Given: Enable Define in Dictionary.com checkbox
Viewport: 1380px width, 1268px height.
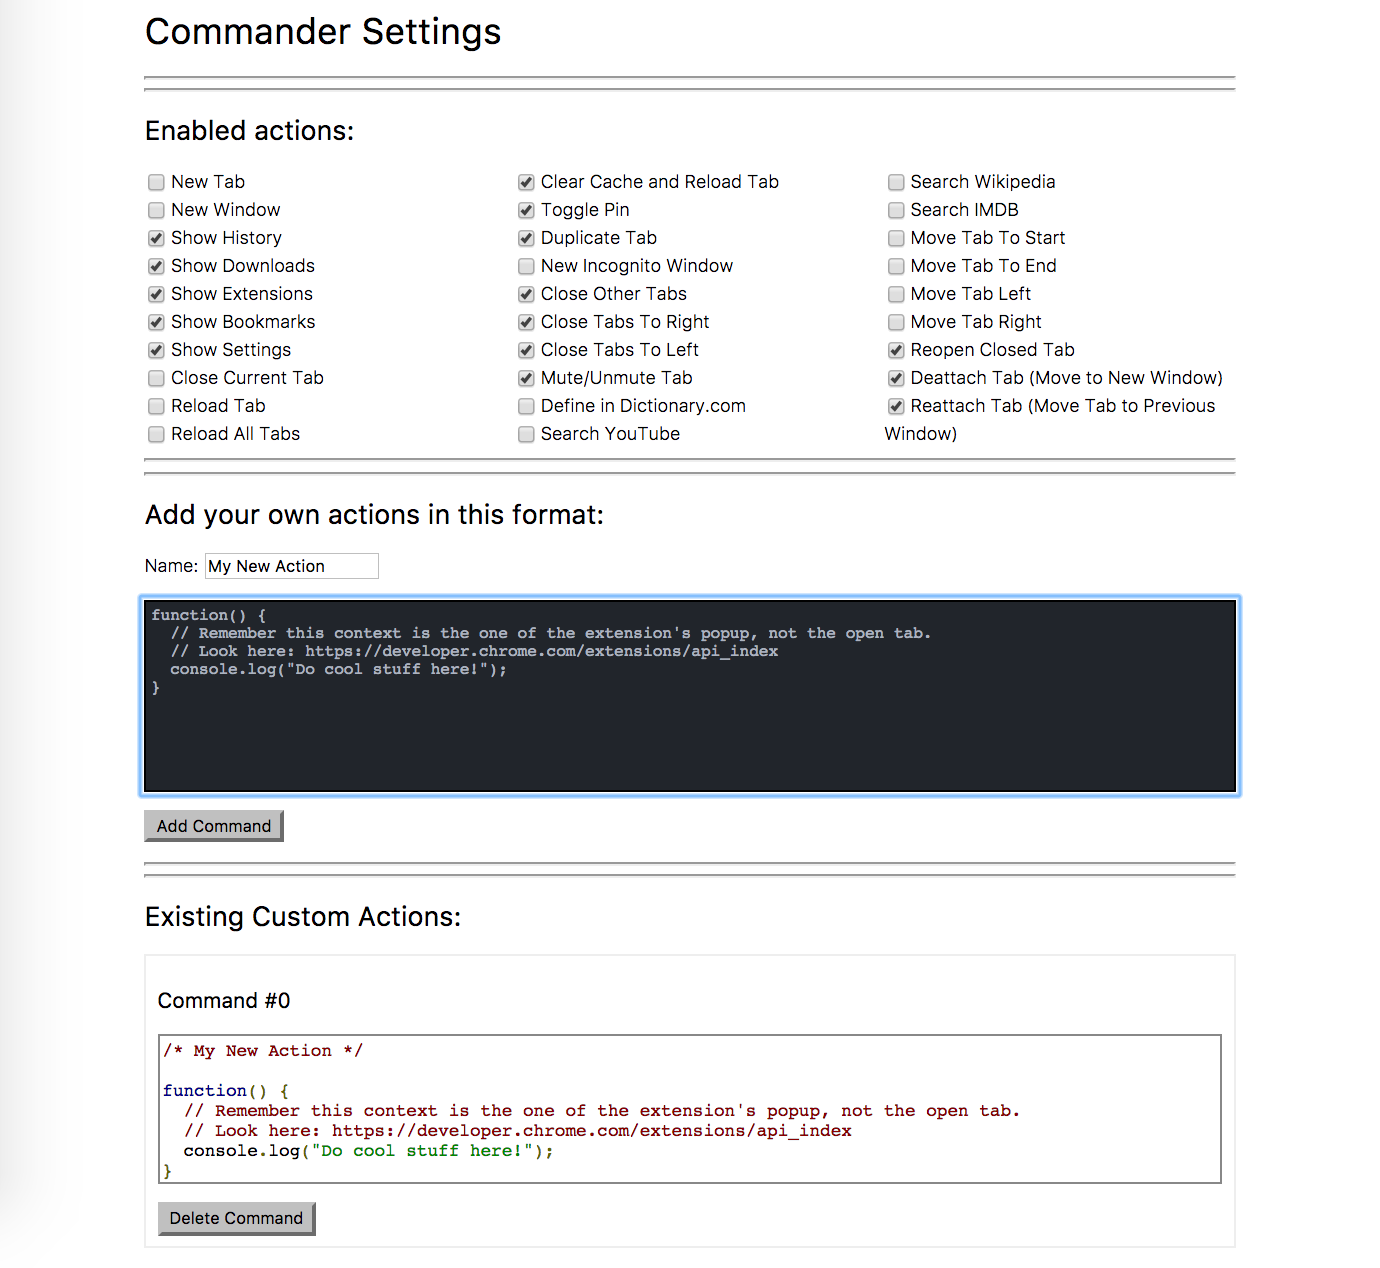Looking at the screenshot, I should pos(526,406).
